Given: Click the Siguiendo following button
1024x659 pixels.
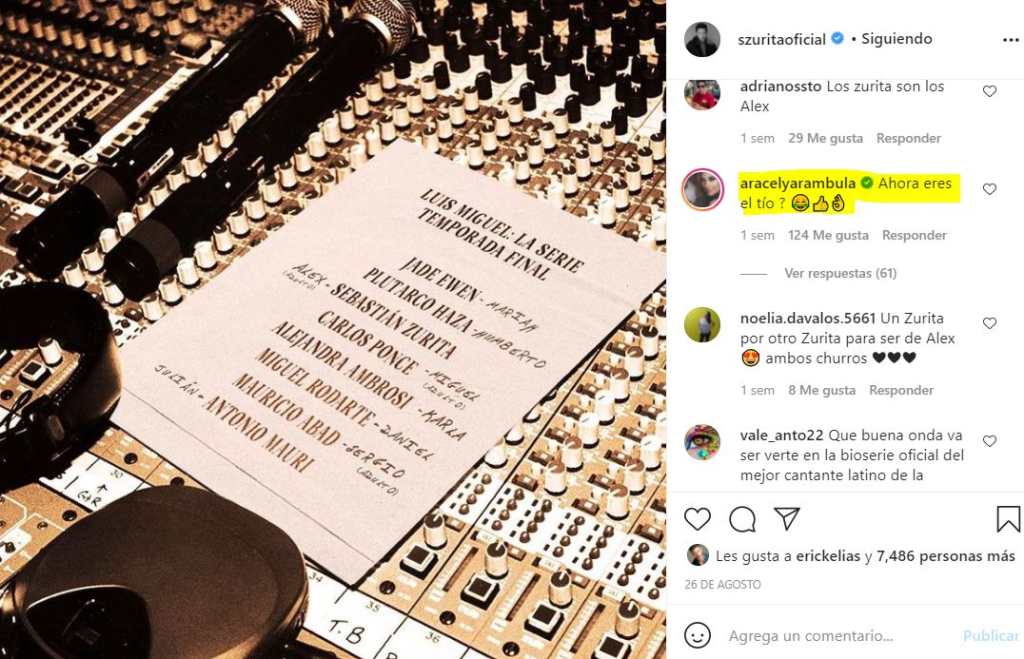Looking at the screenshot, I should point(896,39).
